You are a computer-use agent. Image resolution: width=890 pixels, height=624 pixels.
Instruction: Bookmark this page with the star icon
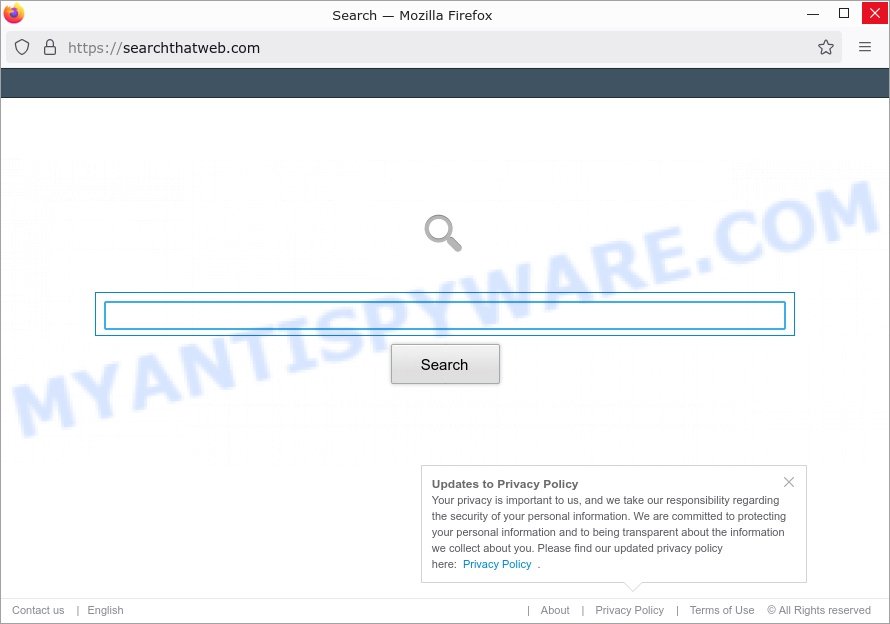(826, 47)
